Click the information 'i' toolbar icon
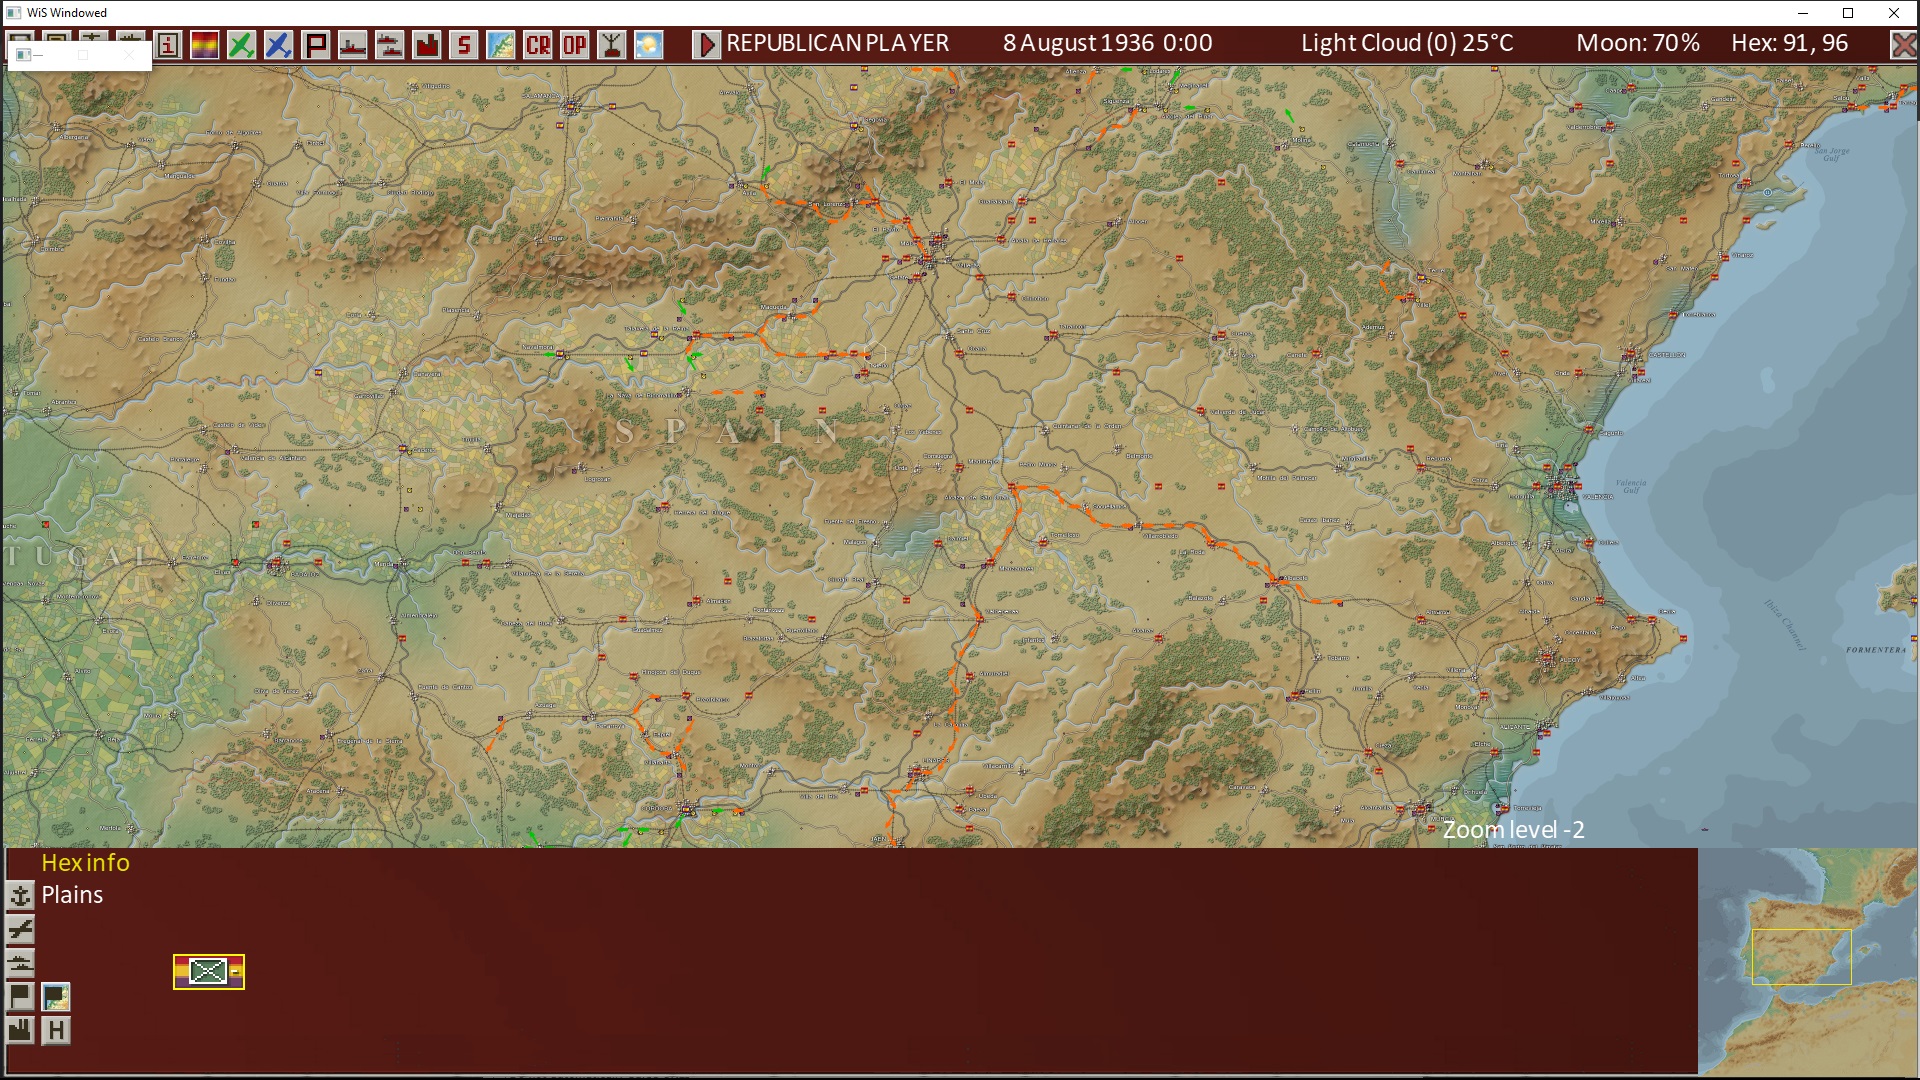The image size is (1920, 1080). tap(168, 45)
